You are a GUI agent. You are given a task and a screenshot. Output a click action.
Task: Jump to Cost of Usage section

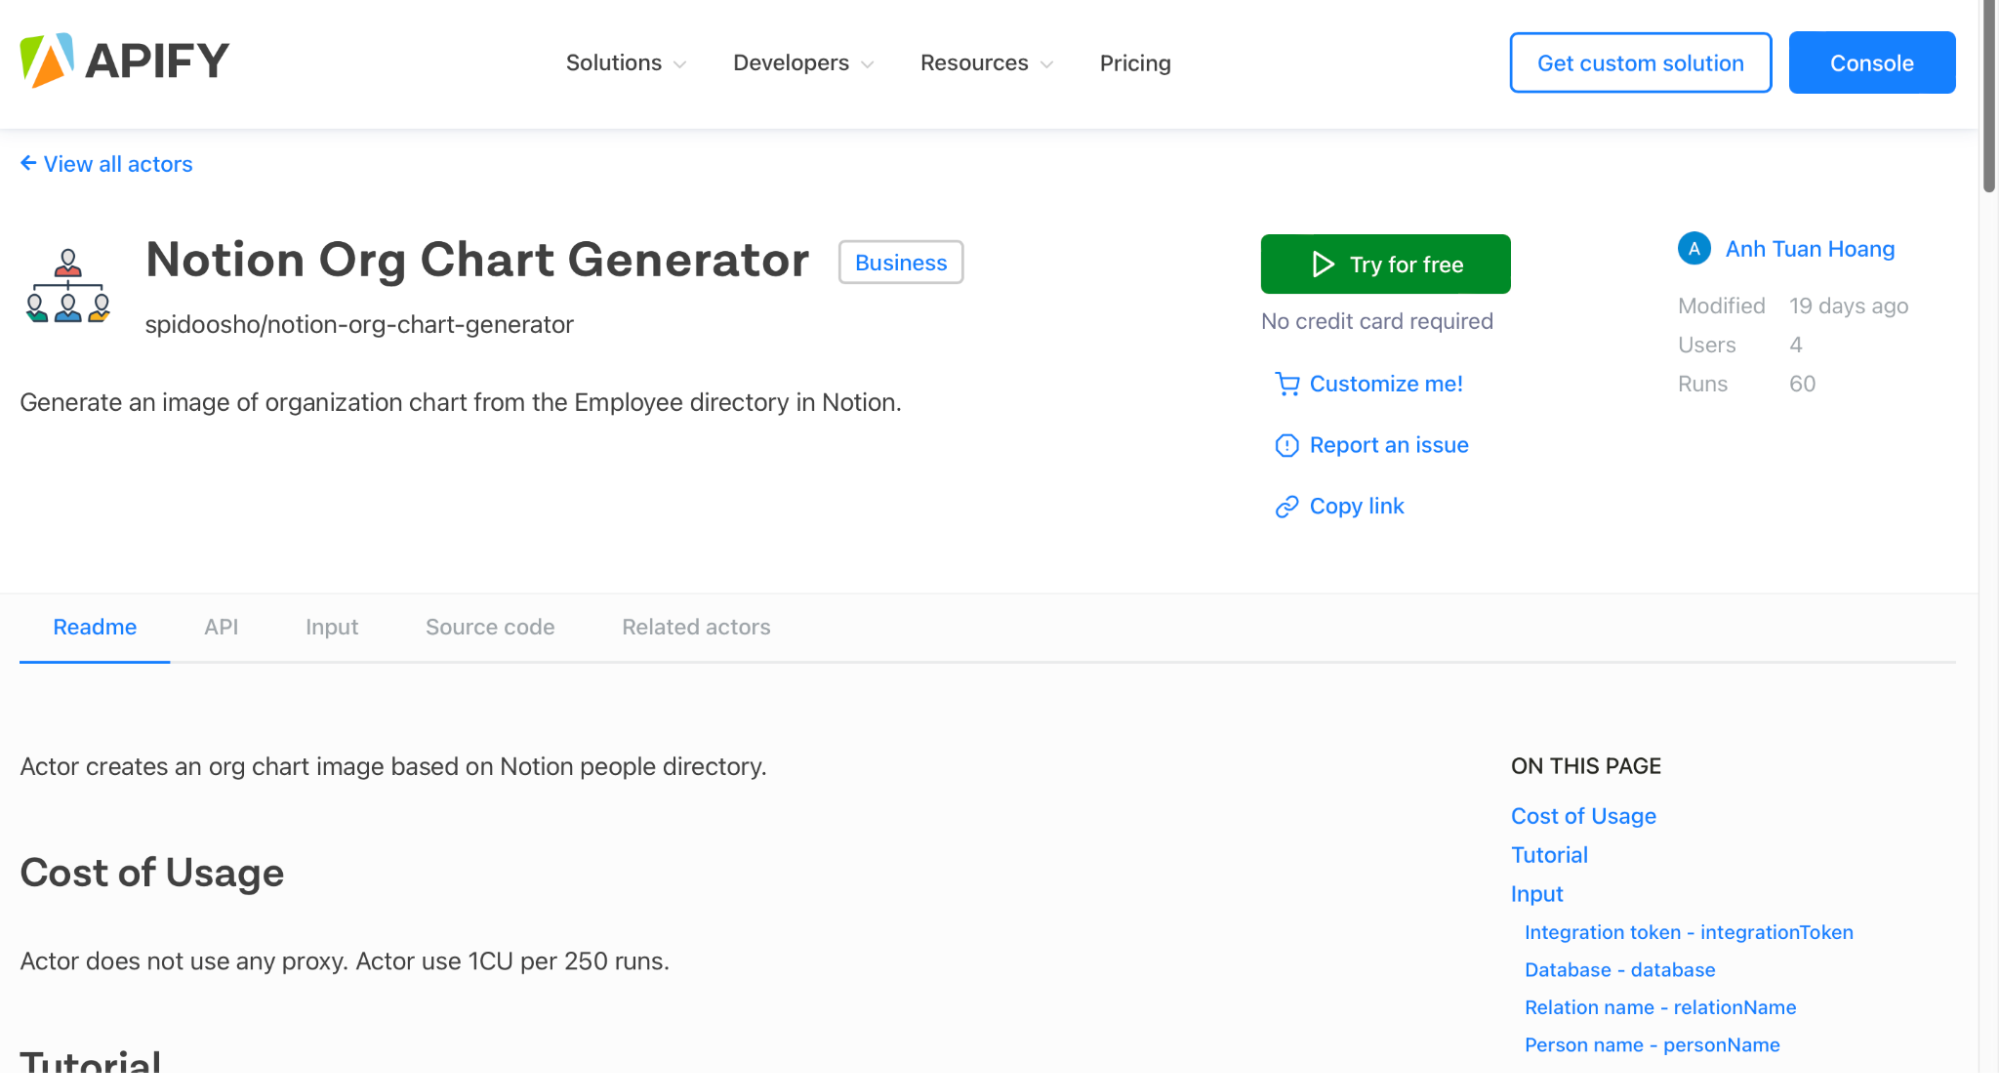[x=1583, y=816]
